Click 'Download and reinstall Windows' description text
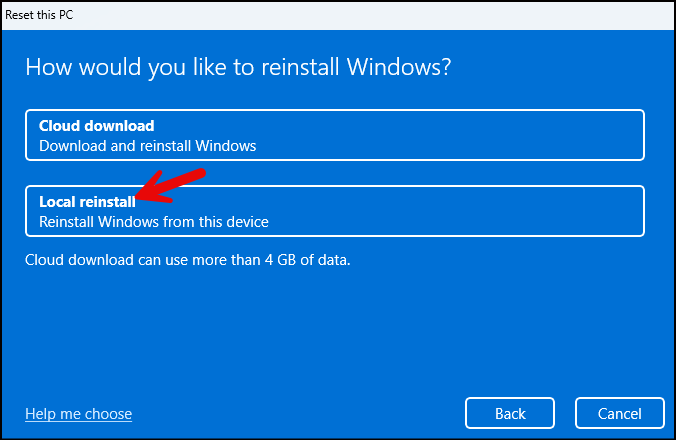The height and width of the screenshot is (440, 676). [147, 146]
